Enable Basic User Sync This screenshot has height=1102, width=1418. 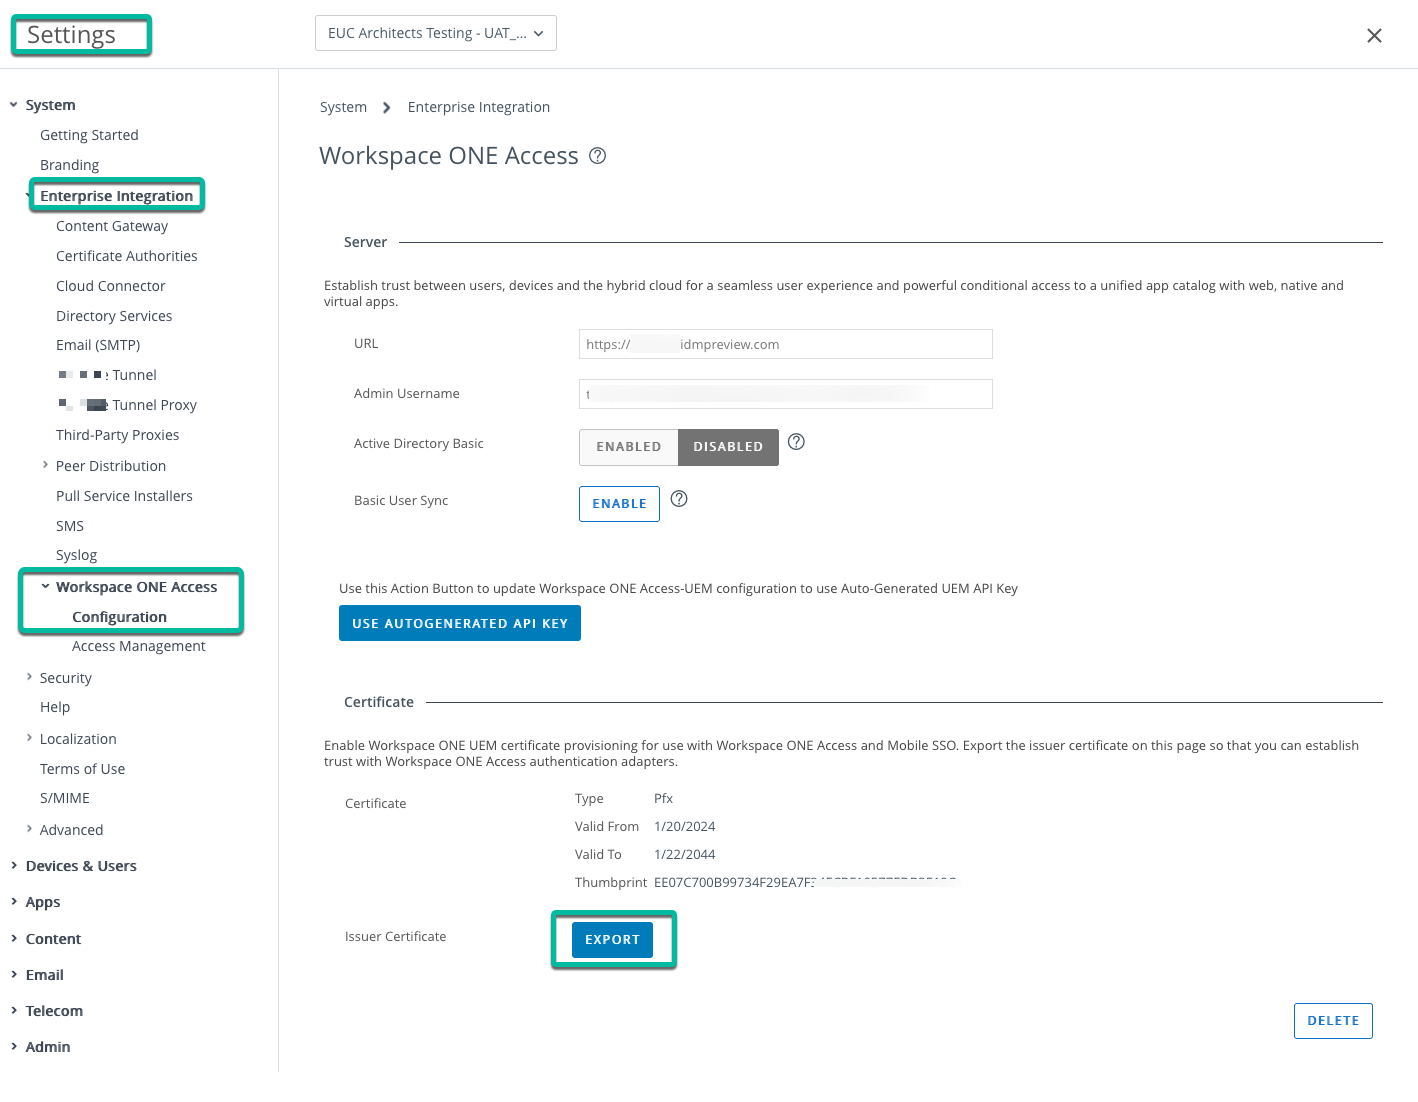[x=619, y=504]
